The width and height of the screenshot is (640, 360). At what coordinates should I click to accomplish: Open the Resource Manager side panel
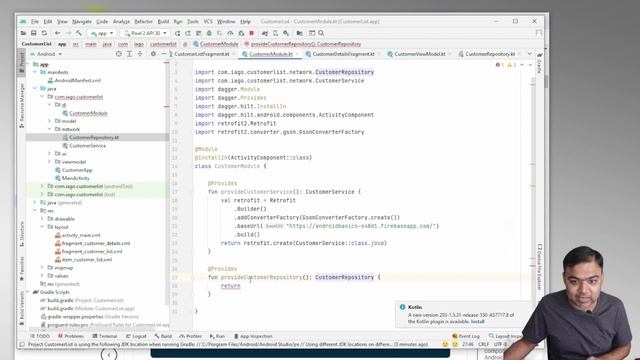point(22,105)
